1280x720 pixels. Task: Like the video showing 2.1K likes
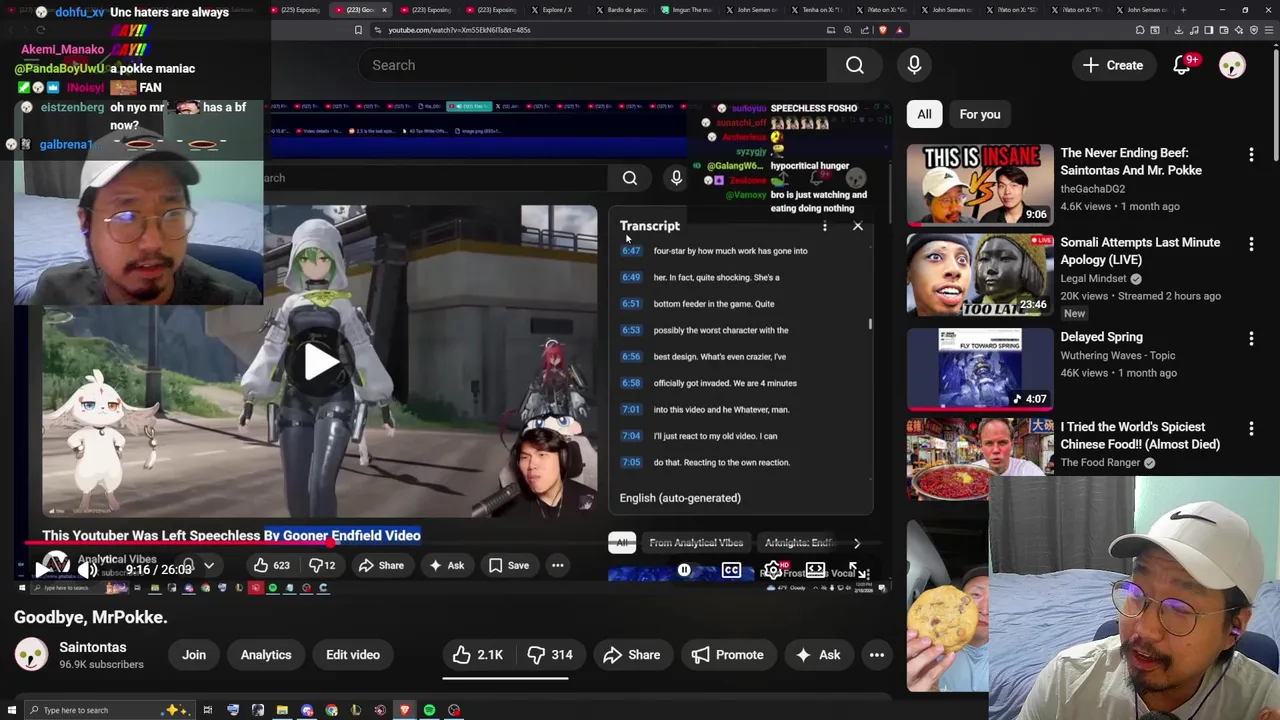click(x=478, y=655)
